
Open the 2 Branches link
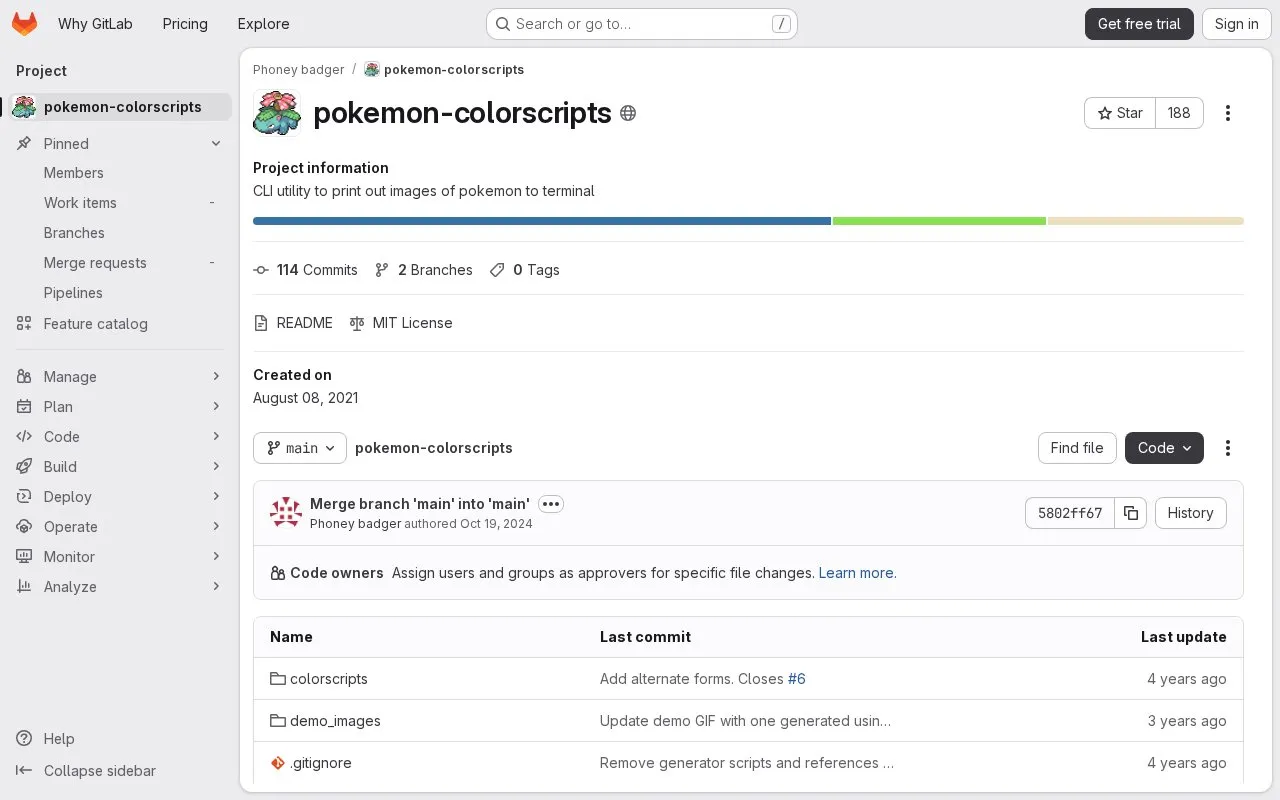pos(423,270)
